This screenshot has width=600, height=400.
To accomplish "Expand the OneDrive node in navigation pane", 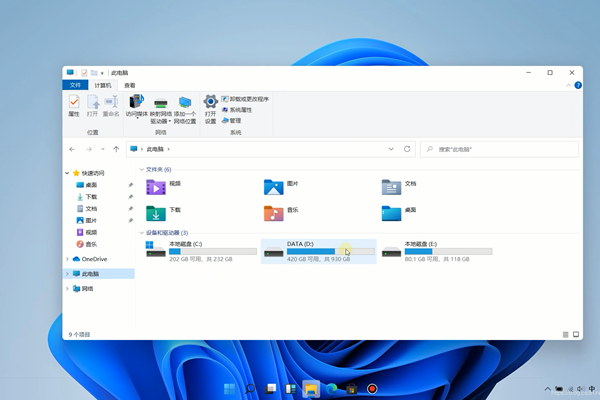I will click(67, 259).
